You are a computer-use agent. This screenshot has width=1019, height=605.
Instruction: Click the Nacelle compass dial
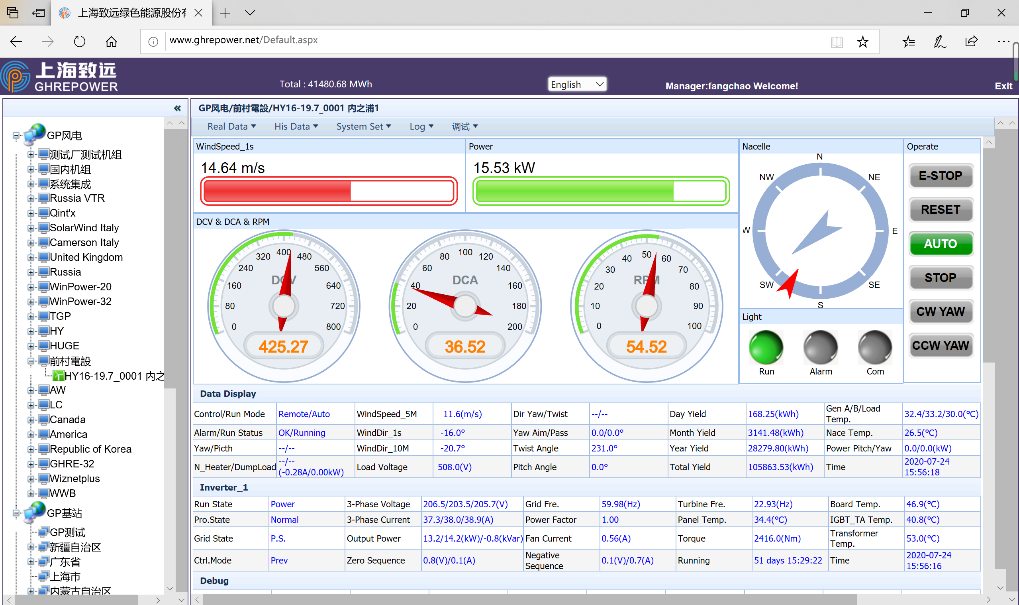pyautogui.click(x=819, y=230)
